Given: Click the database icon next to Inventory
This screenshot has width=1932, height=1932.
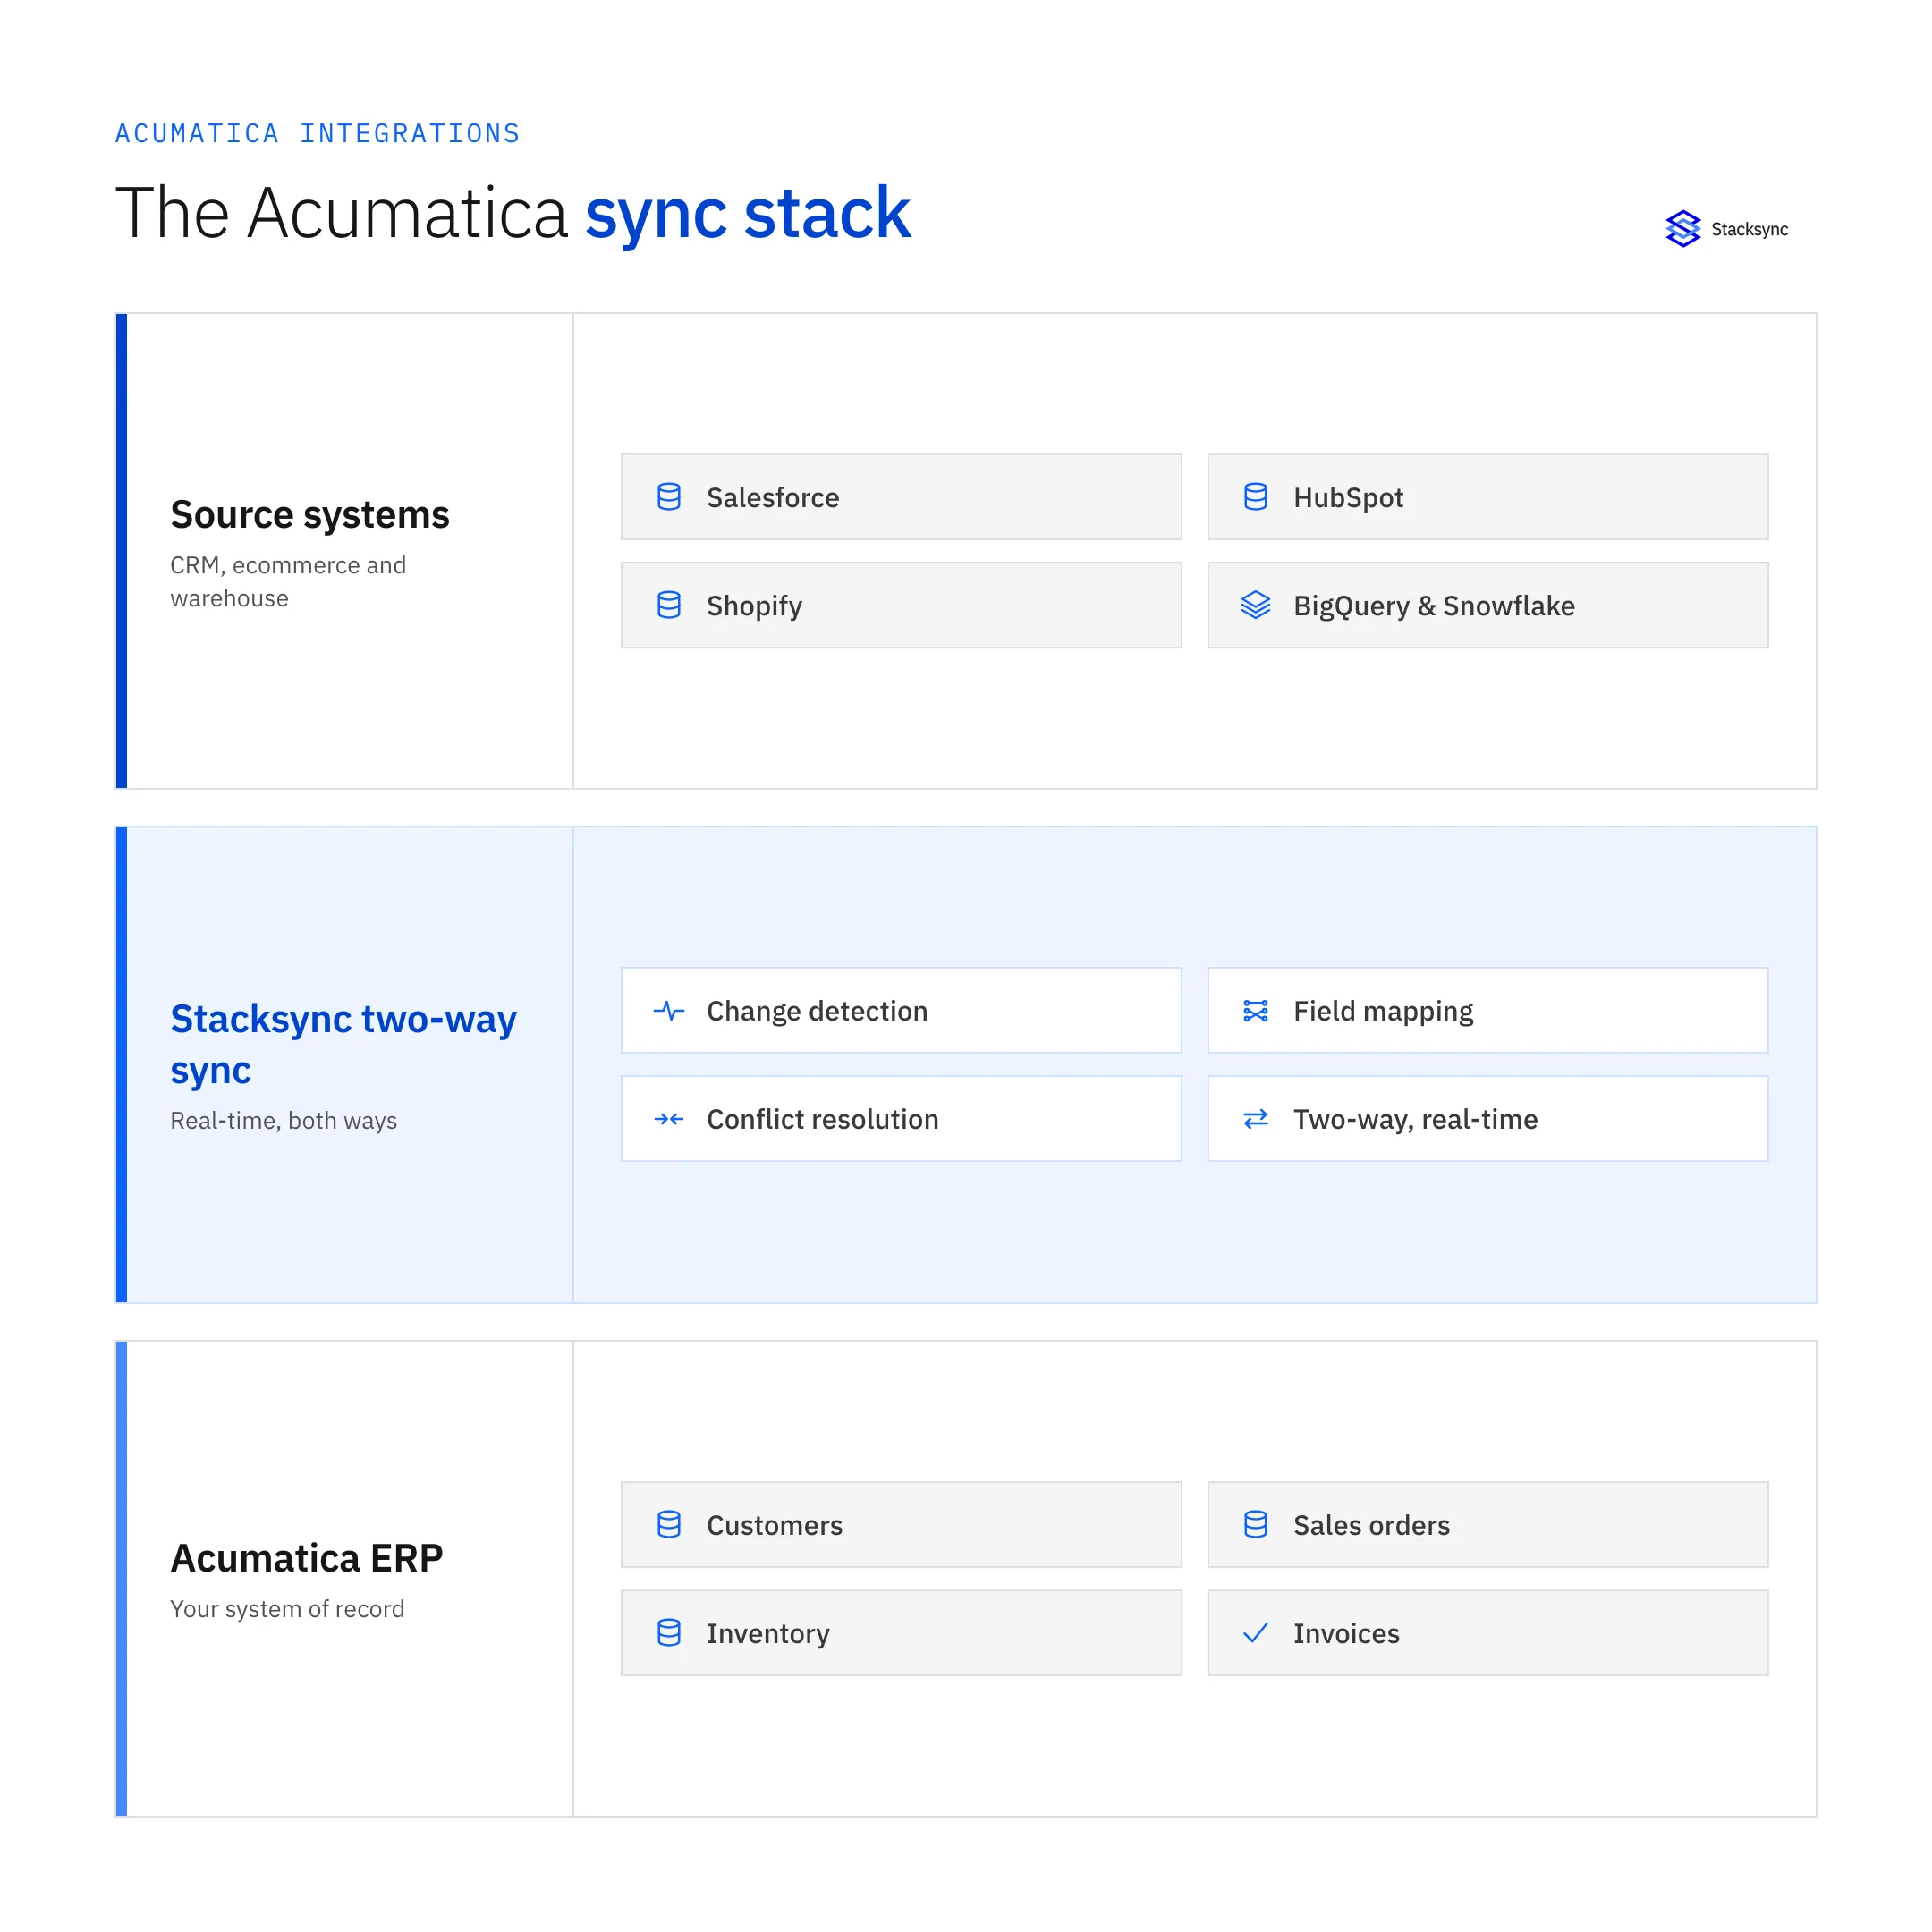Looking at the screenshot, I should tap(669, 1632).
